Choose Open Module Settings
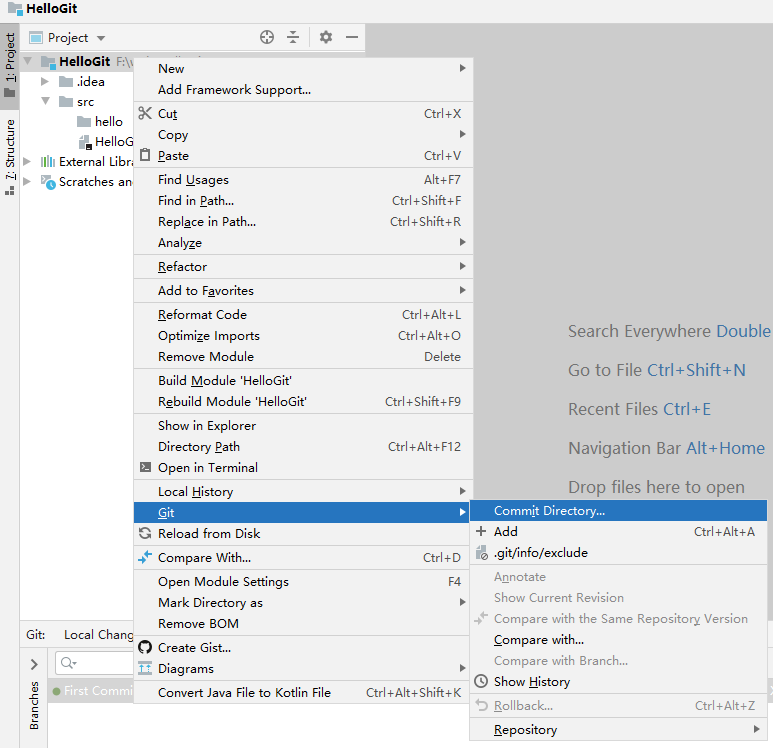 coord(303,581)
